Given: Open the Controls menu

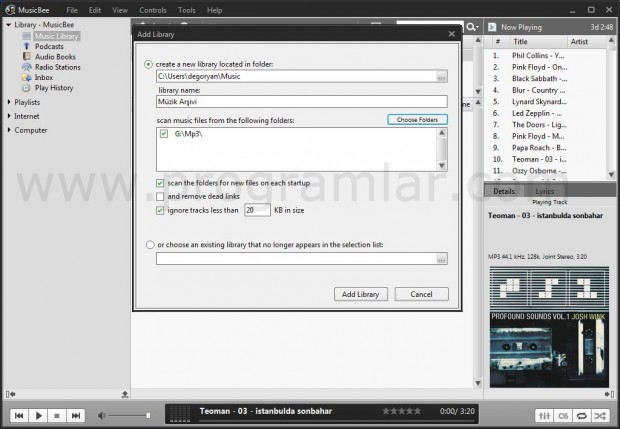Looking at the screenshot, I should click(153, 10).
